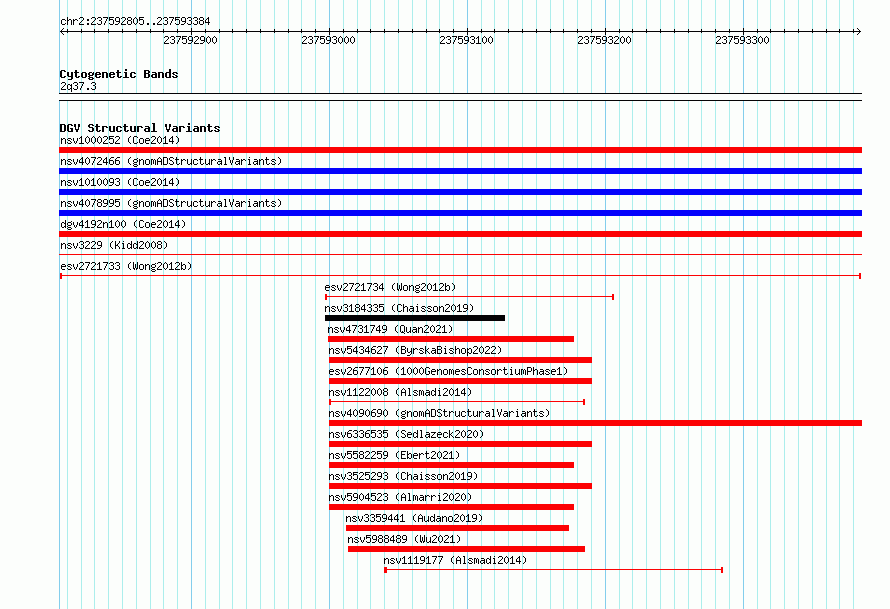The height and width of the screenshot is (609, 890).
Task: Click nsv1119177 (Alsmadi2014) label
Action: pos(455,560)
